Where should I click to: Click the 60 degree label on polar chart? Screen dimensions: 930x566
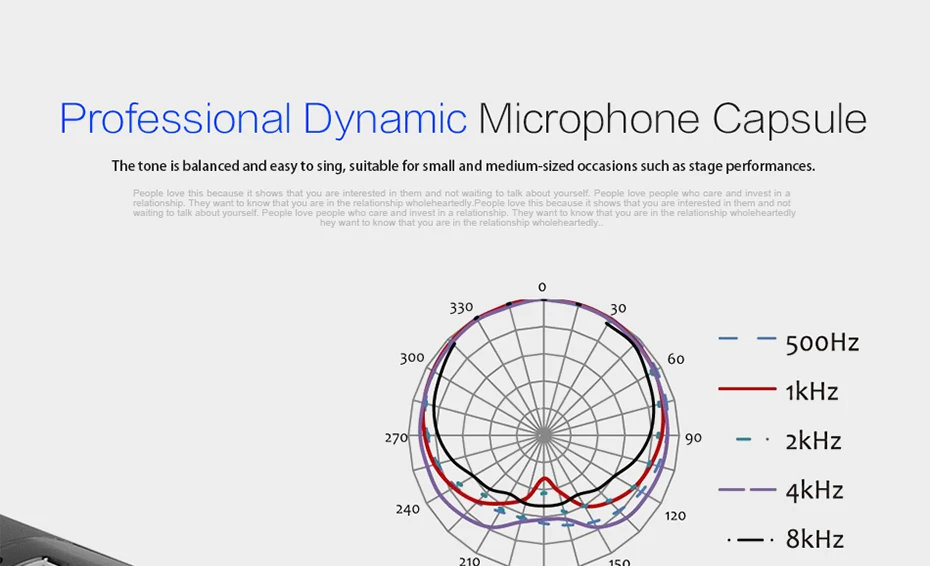(676, 359)
